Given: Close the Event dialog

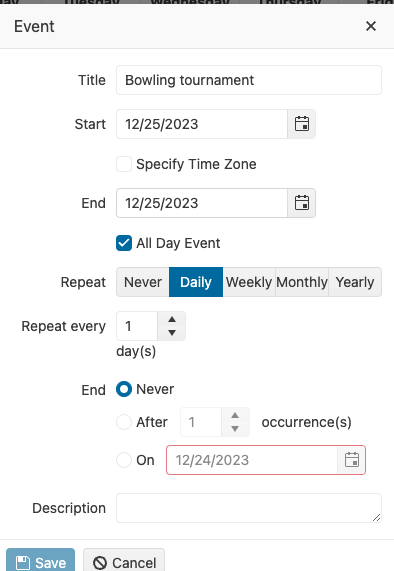Looking at the screenshot, I should [x=371, y=26].
